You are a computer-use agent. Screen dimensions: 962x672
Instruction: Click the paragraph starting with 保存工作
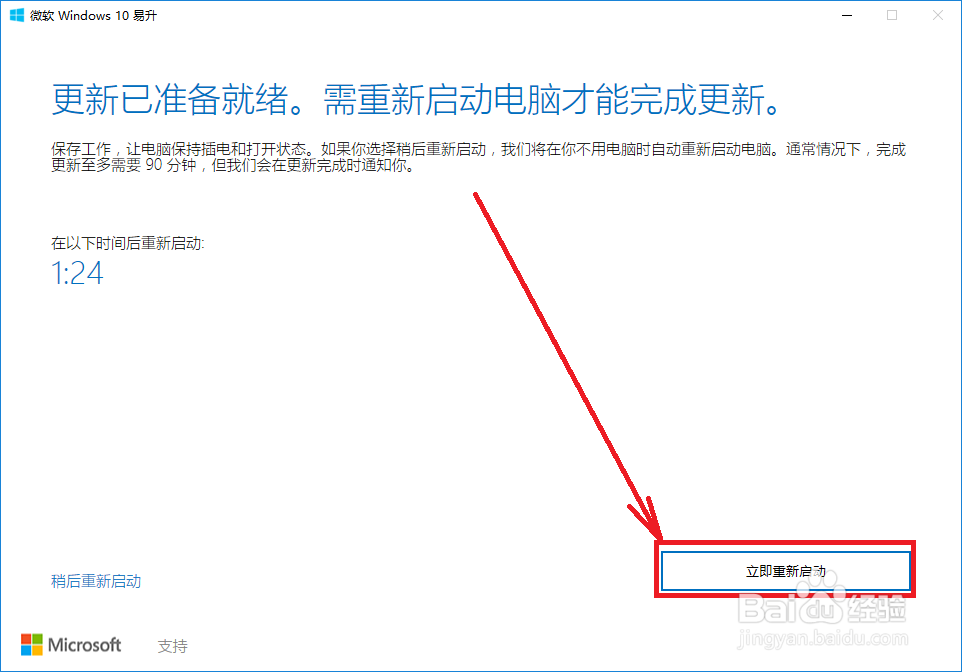pyautogui.click(x=479, y=157)
